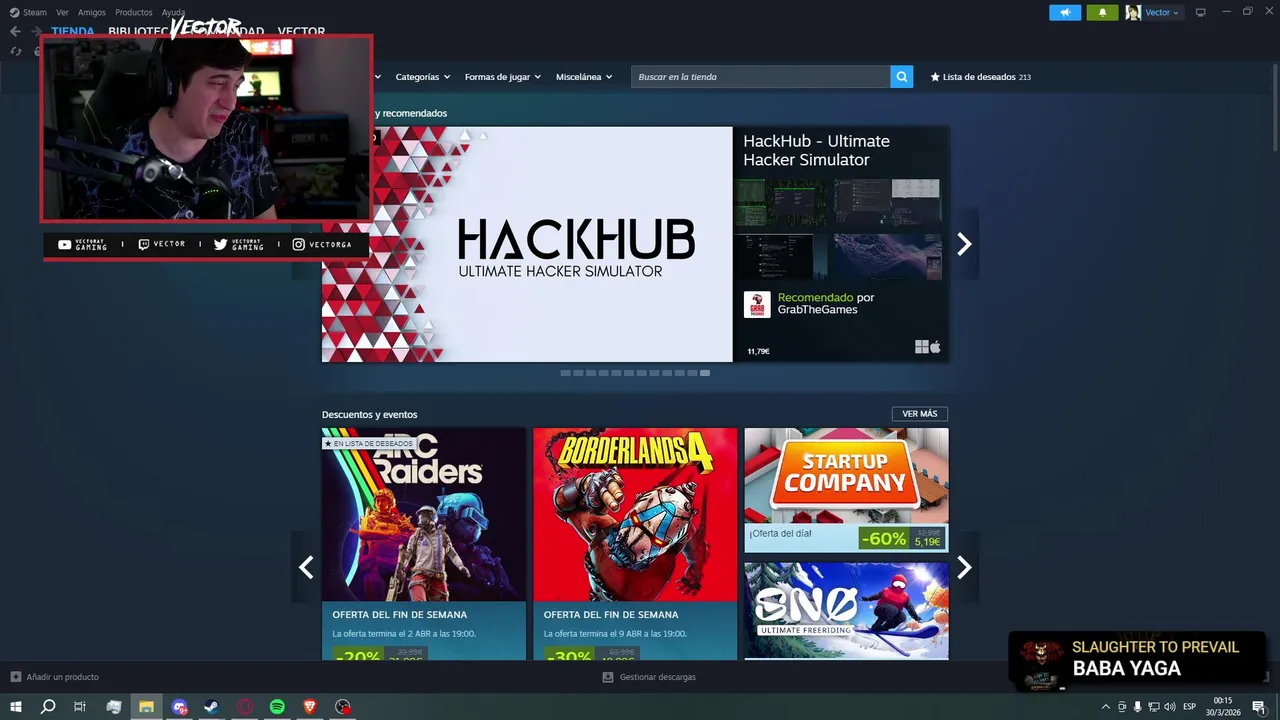Open the SNO Ultimate Freeriding card
The image size is (1280, 720).
846,610
